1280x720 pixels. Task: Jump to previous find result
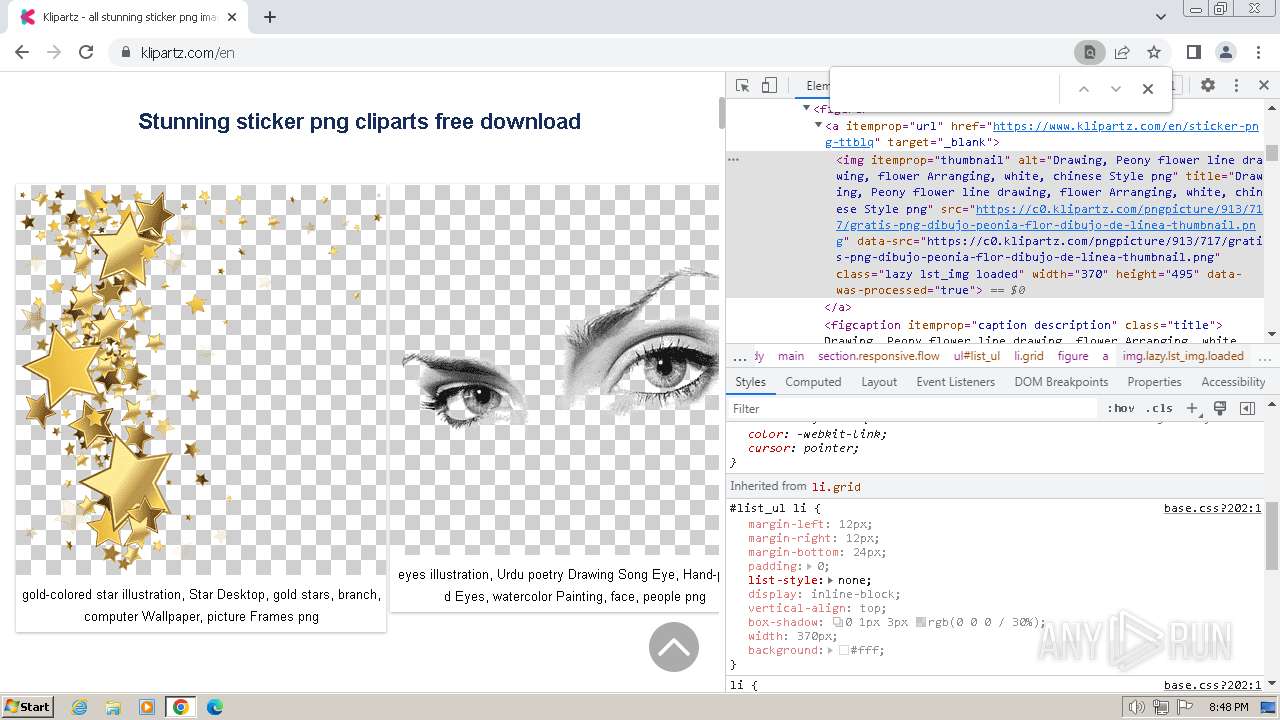point(1083,89)
